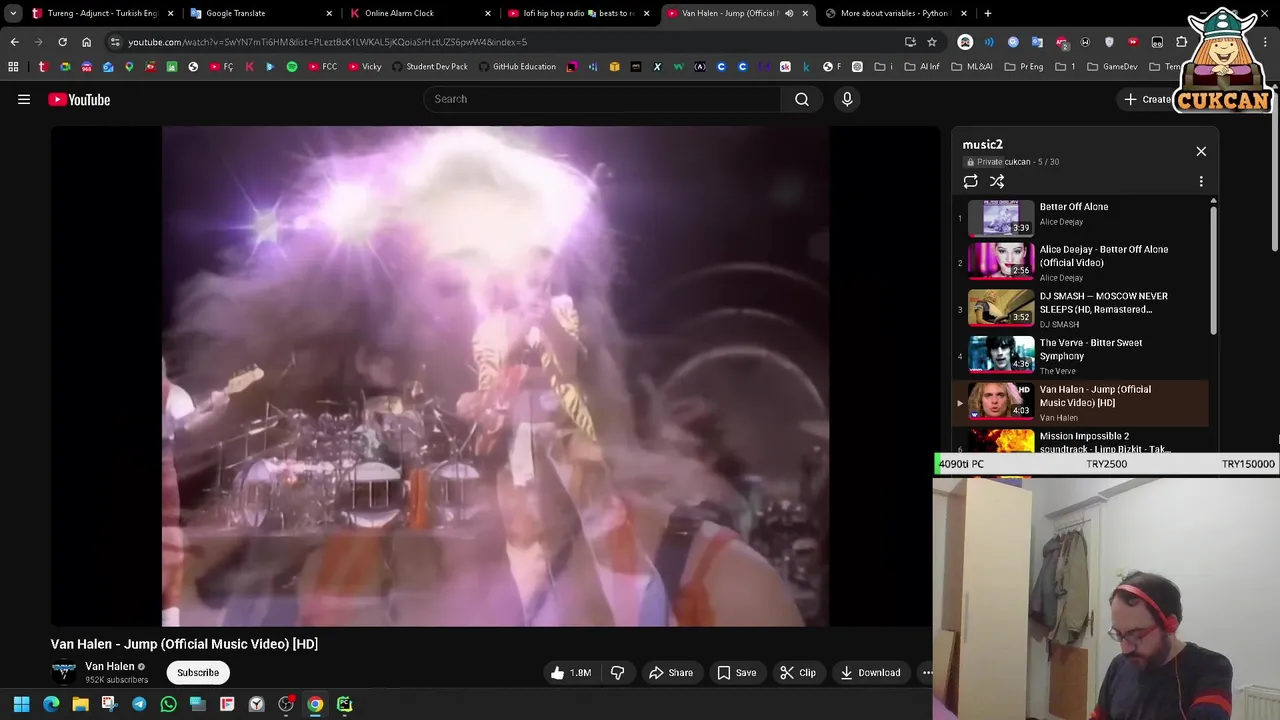Play Mission Impossible 2 soundtrack item
Viewport: 1280px width, 720px height.
click(1082, 441)
